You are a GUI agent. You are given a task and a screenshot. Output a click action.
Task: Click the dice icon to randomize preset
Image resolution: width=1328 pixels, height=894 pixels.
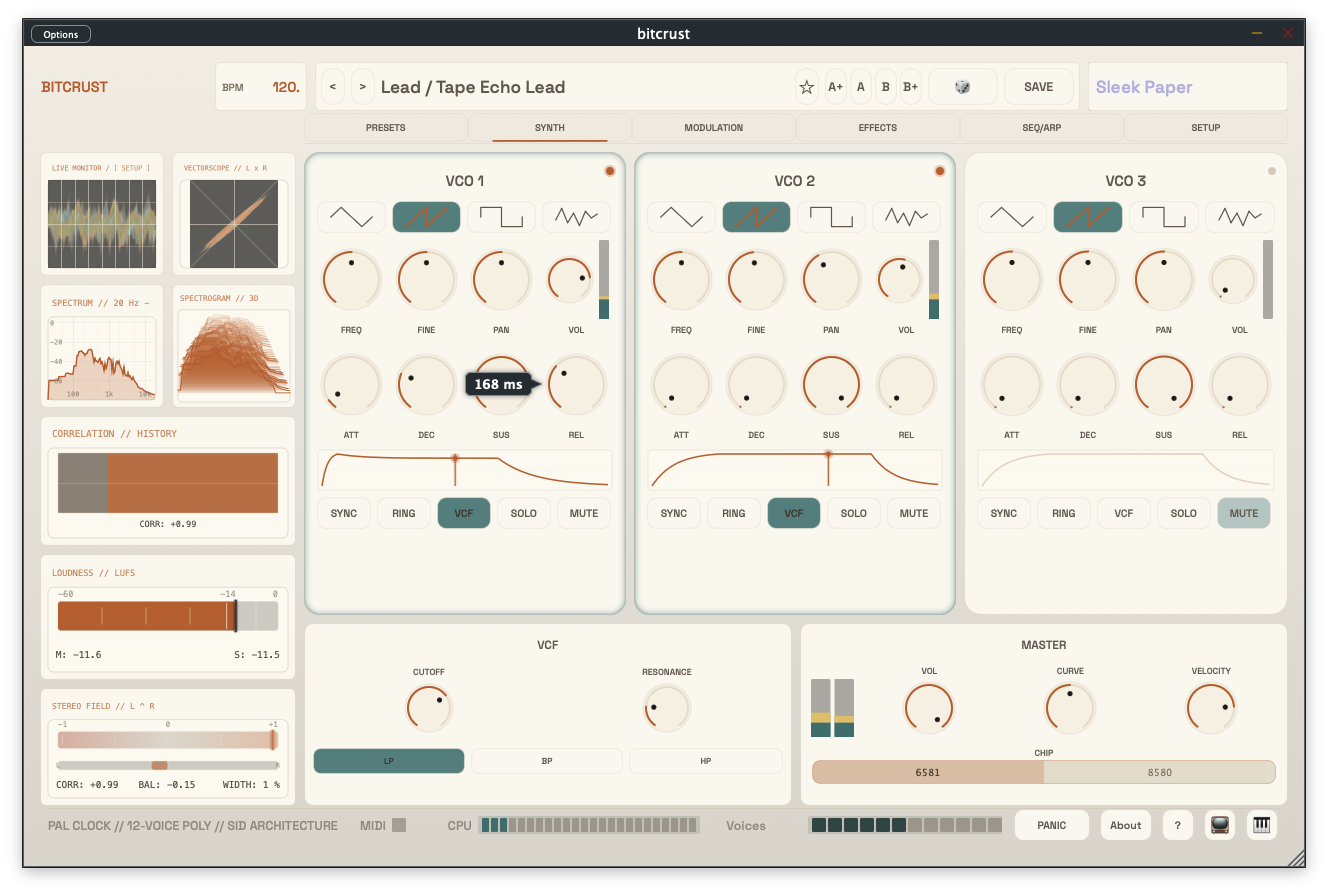pos(962,87)
